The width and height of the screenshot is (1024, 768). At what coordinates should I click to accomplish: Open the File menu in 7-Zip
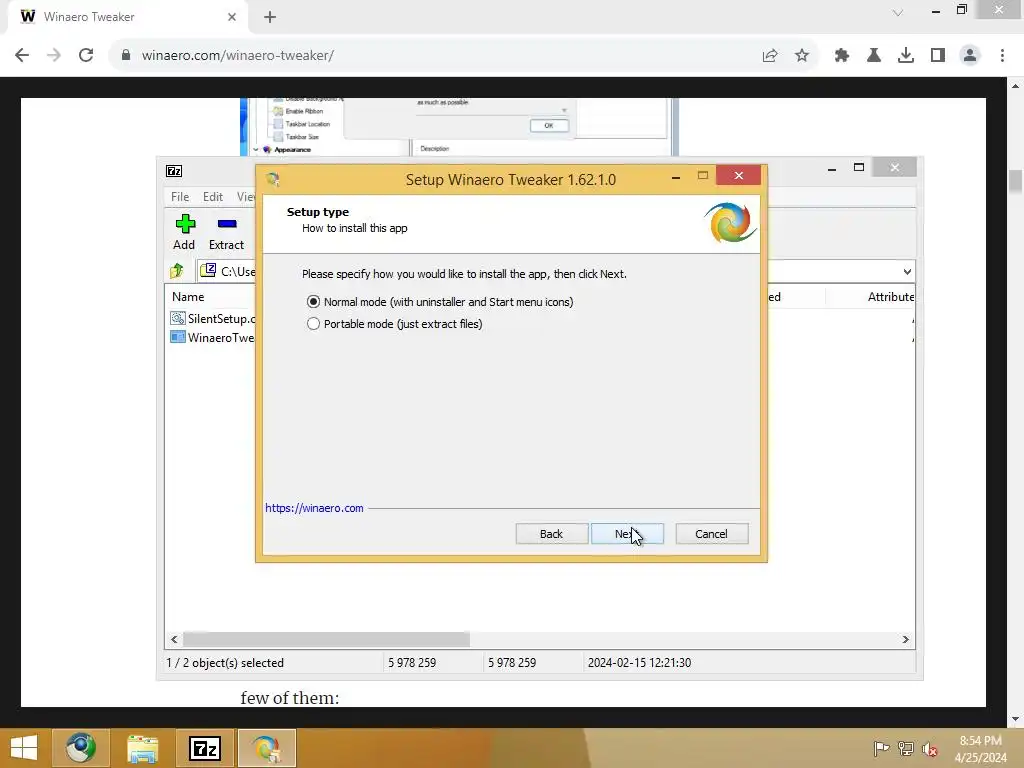point(180,197)
